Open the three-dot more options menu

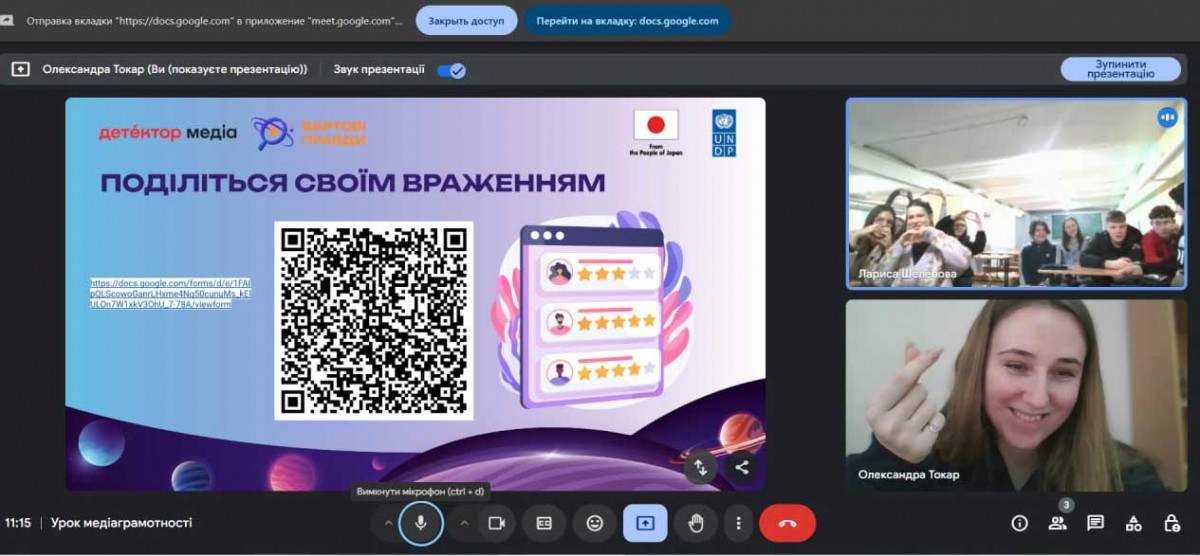(x=738, y=523)
